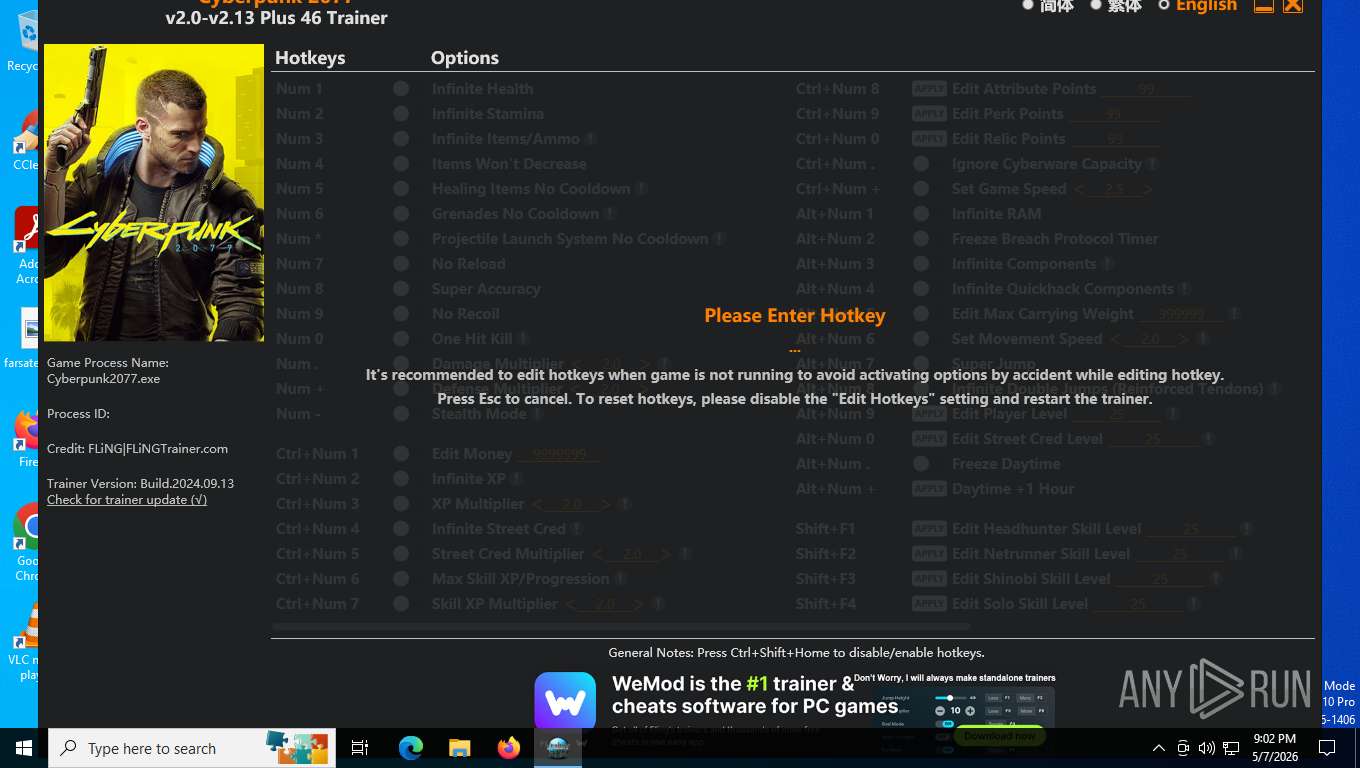
Task: Select 简体 language radio button
Action: tap(1028, 5)
